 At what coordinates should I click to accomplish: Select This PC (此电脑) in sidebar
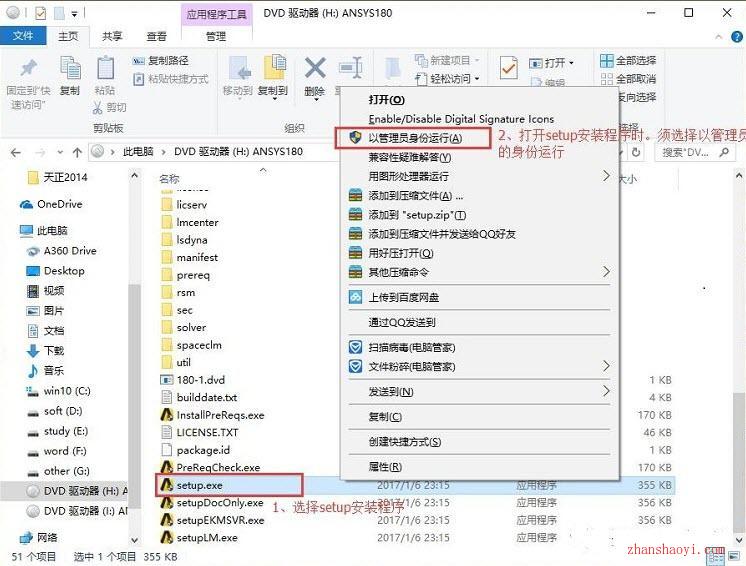(44, 231)
